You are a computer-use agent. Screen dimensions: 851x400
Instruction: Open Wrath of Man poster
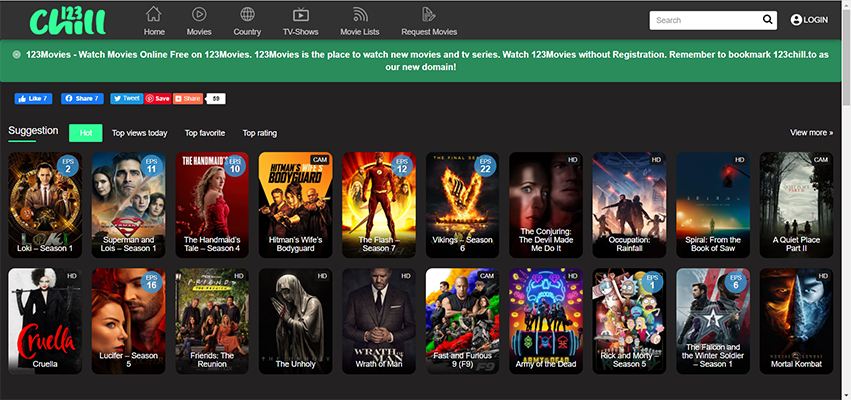(x=379, y=321)
